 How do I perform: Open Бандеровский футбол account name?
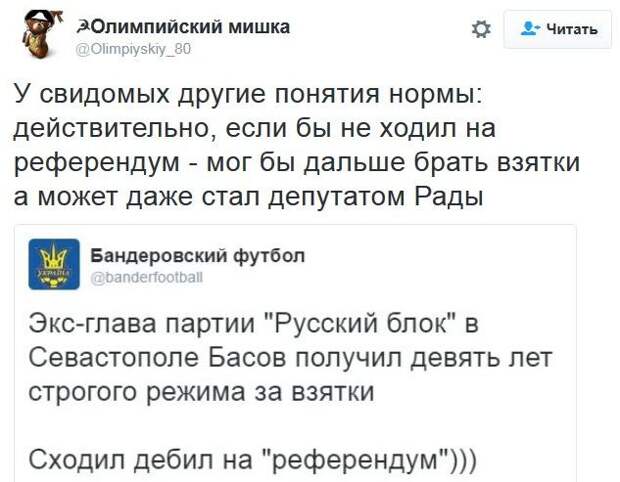[198, 256]
